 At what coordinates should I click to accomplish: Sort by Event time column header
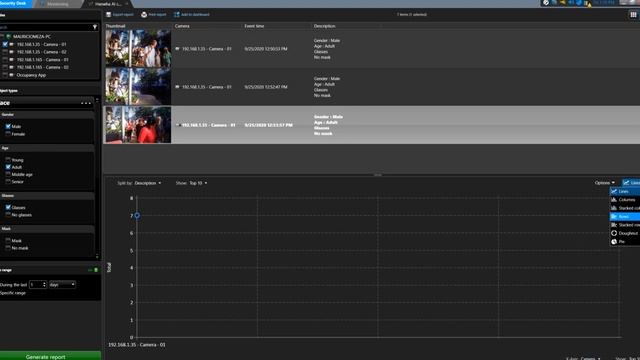point(254,26)
